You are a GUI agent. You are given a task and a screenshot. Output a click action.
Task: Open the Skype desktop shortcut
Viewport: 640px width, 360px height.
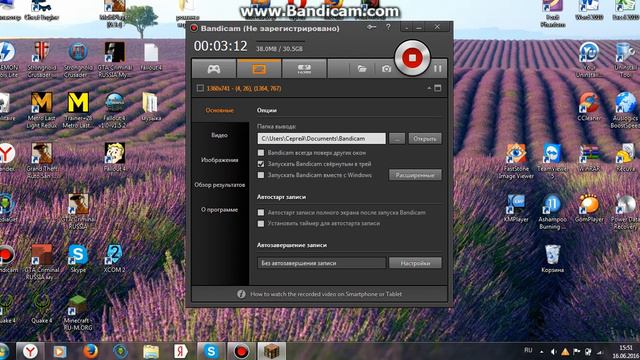pyautogui.click(x=78, y=258)
